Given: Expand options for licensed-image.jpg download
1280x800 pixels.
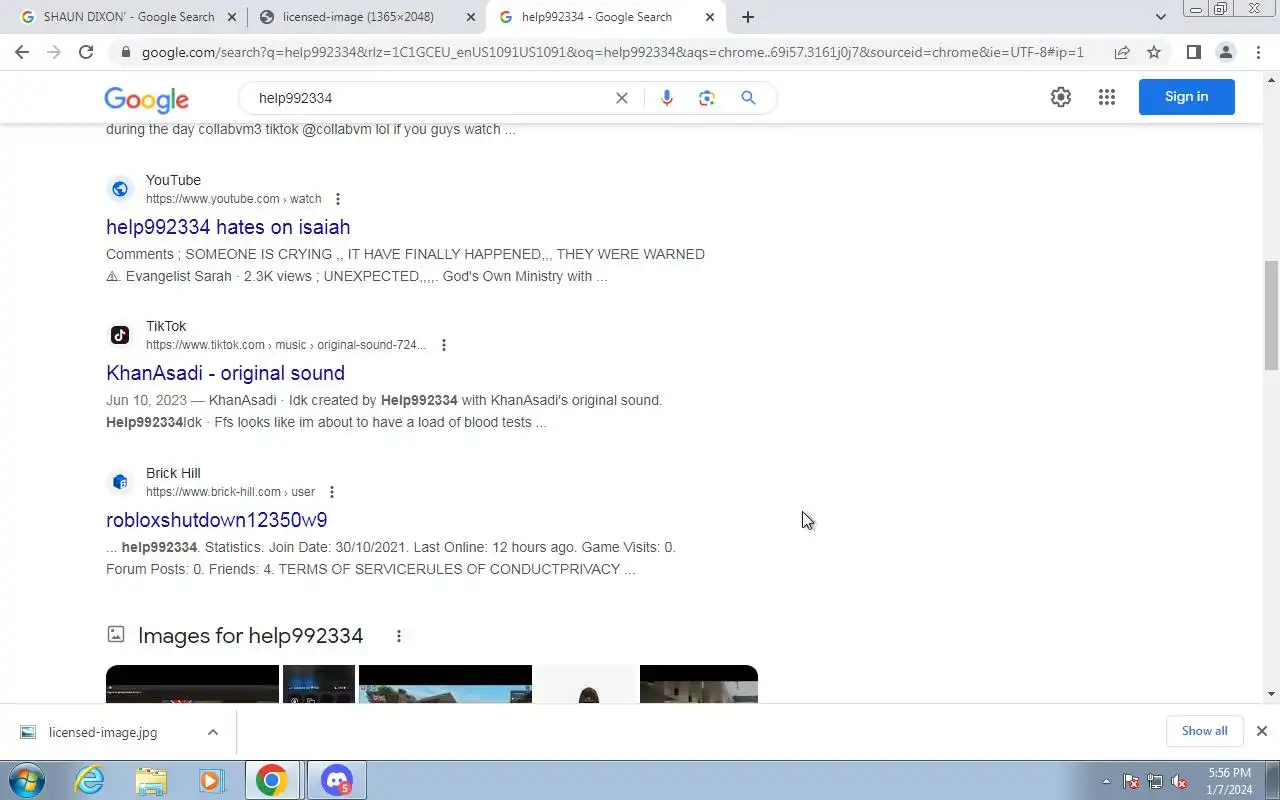Looking at the screenshot, I should coord(213,732).
